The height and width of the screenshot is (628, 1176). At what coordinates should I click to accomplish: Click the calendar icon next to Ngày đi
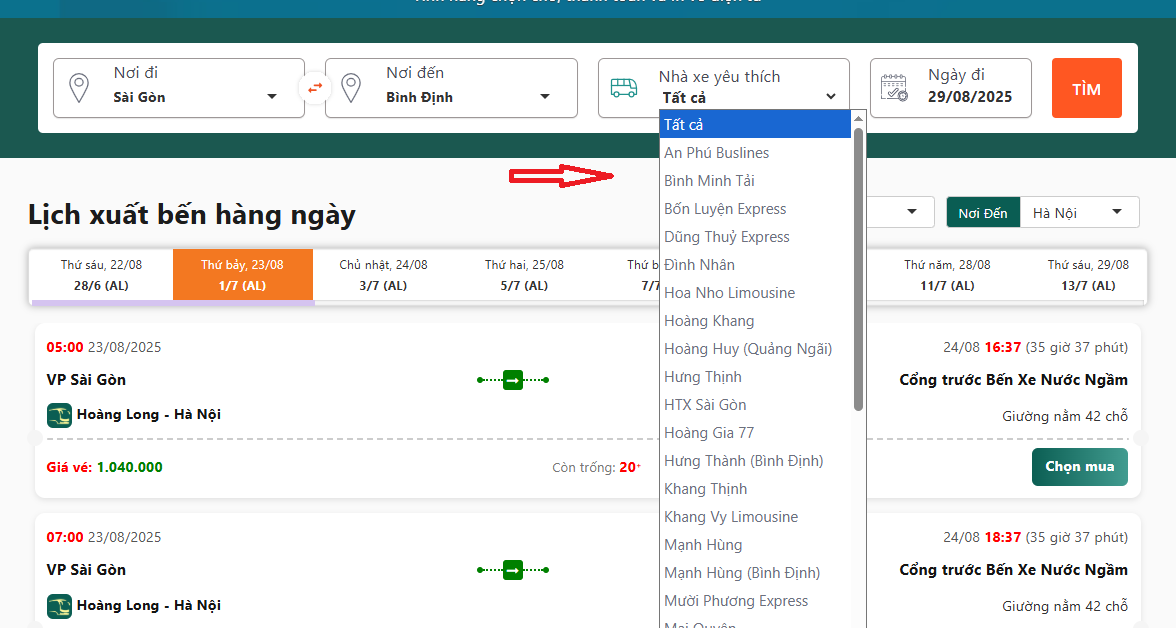pyautogui.click(x=894, y=88)
